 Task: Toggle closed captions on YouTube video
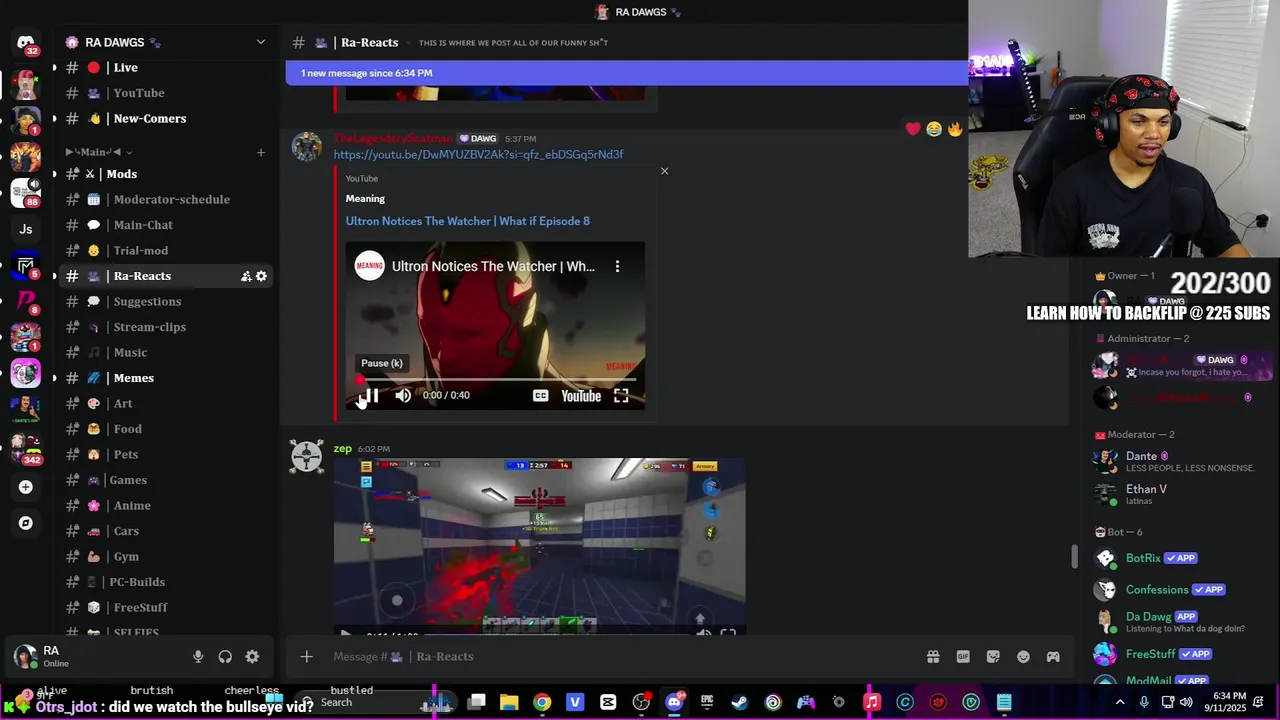540,396
